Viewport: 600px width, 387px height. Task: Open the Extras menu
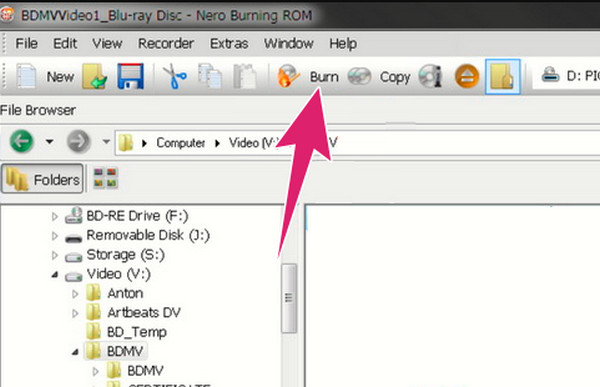(229, 44)
